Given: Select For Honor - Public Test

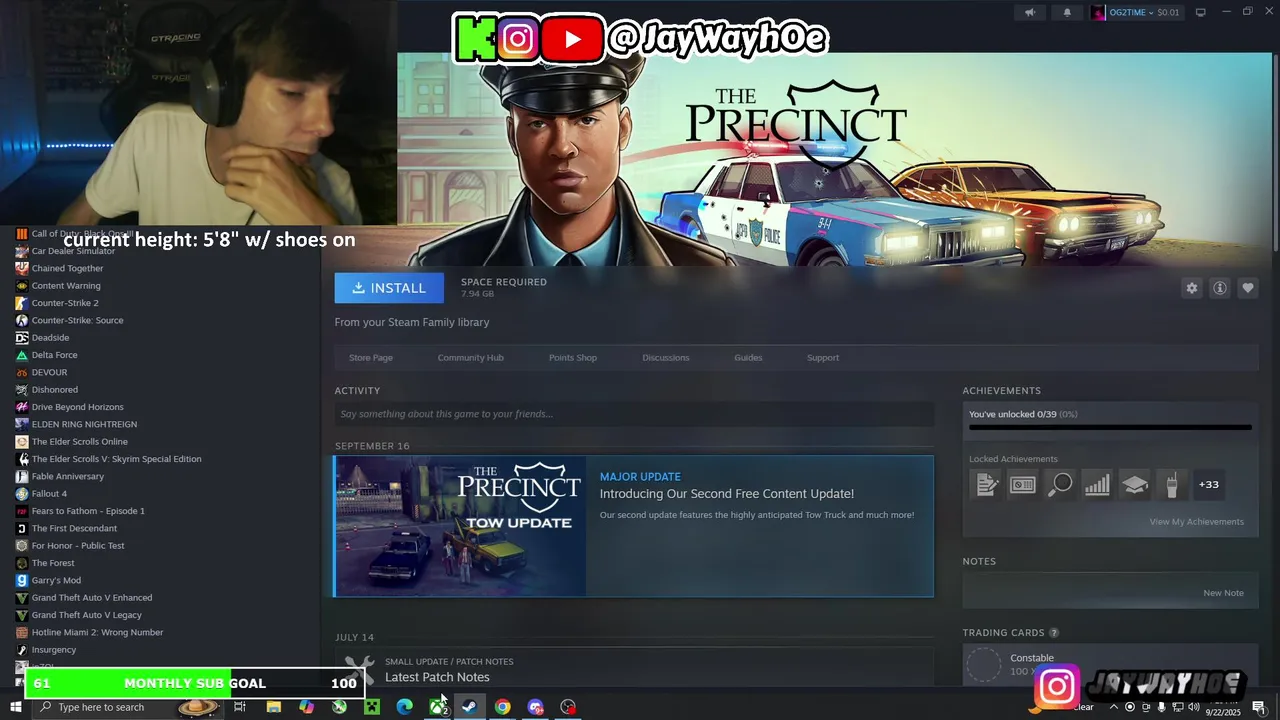Looking at the screenshot, I should pyautogui.click(x=78, y=546).
